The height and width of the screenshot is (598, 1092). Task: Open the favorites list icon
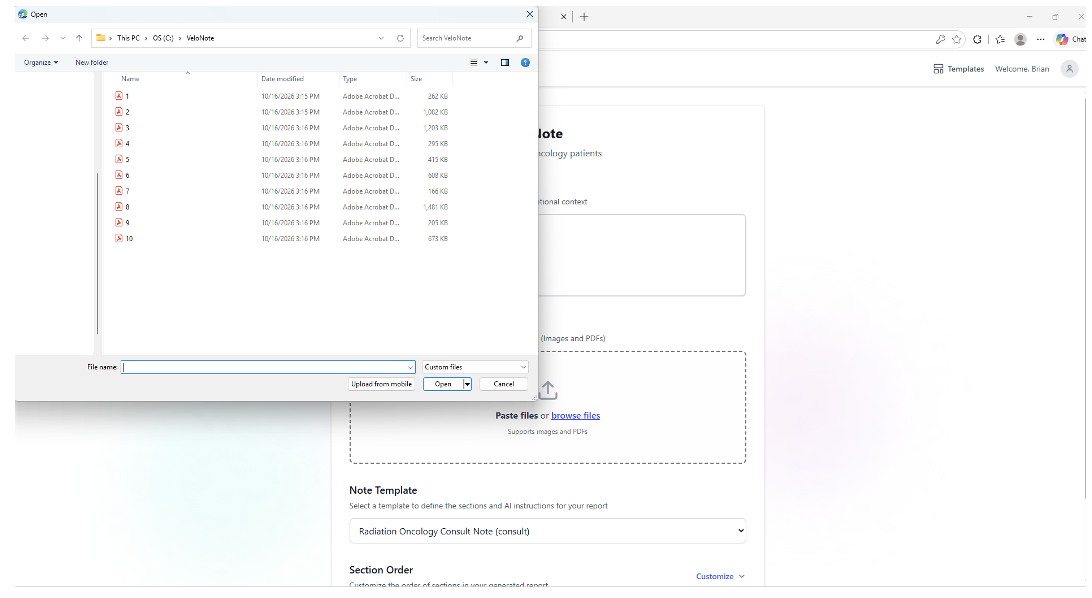pyautogui.click(x=1000, y=40)
